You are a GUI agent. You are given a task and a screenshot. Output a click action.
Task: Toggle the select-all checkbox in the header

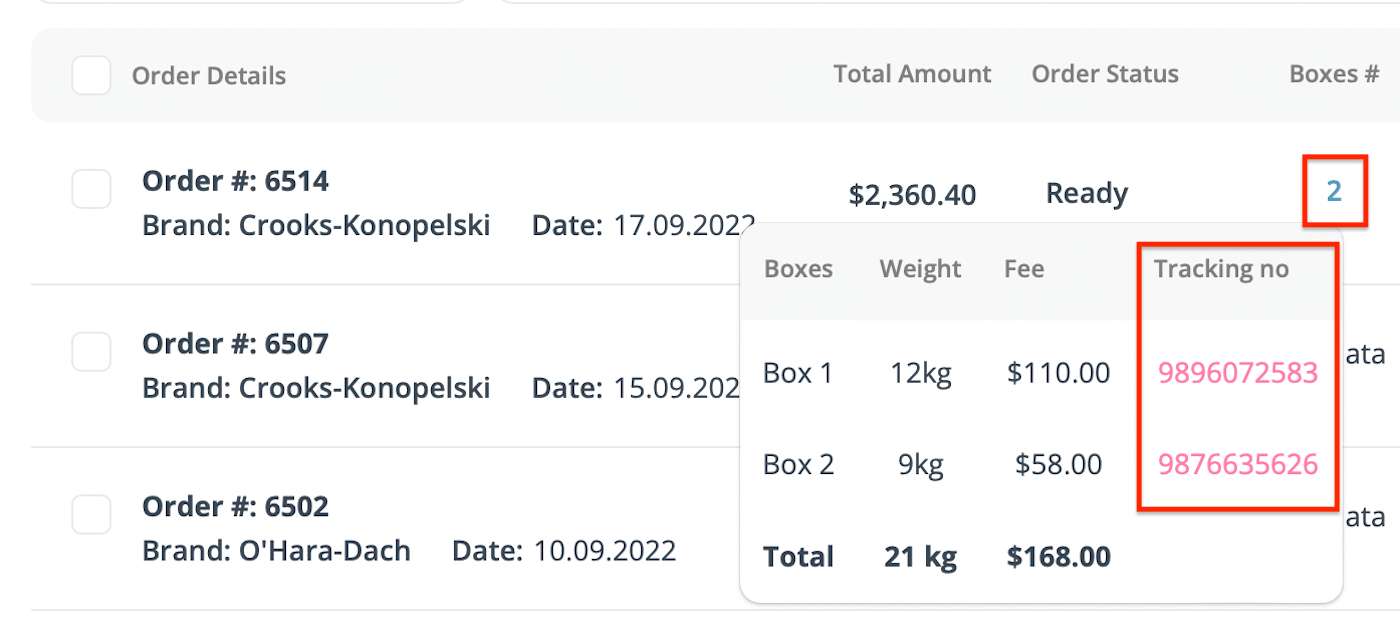pyautogui.click(x=91, y=75)
